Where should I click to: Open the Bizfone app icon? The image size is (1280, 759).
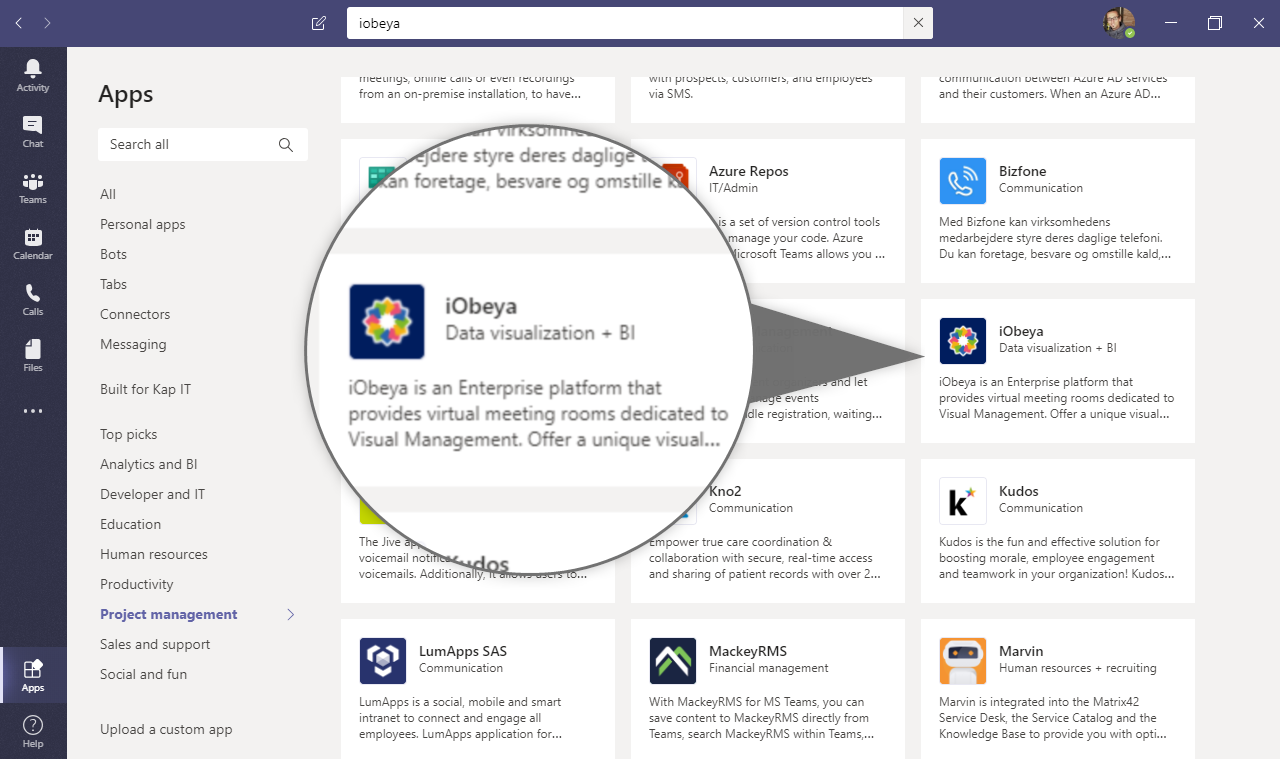tap(963, 181)
